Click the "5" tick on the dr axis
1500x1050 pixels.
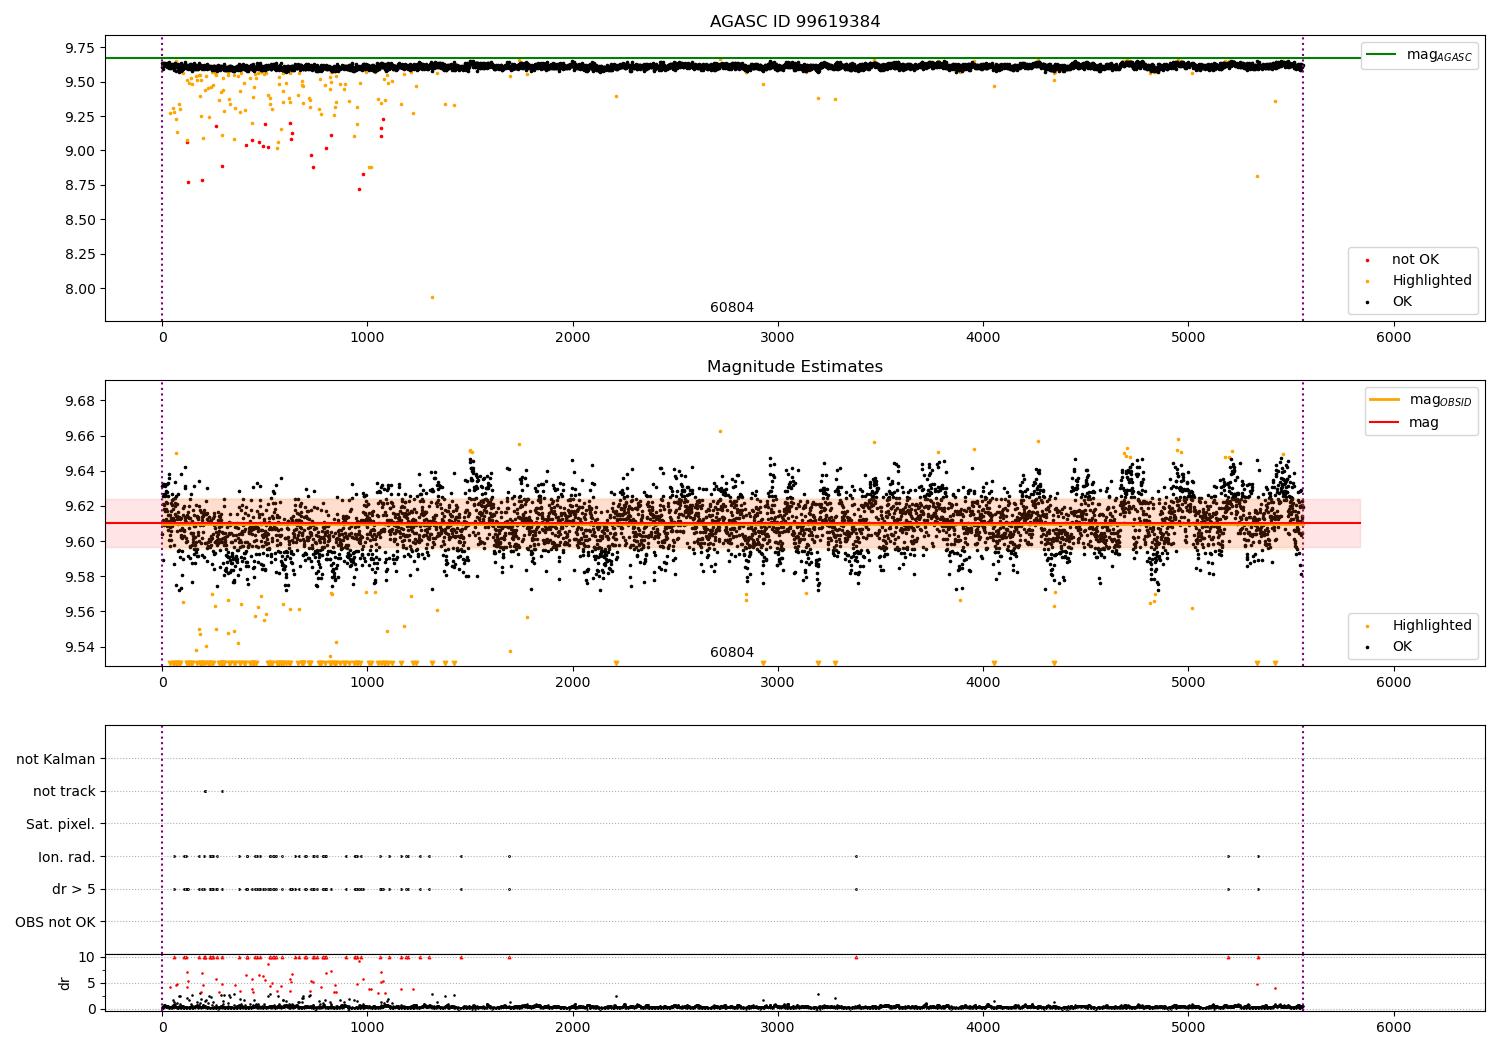coord(92,983)
